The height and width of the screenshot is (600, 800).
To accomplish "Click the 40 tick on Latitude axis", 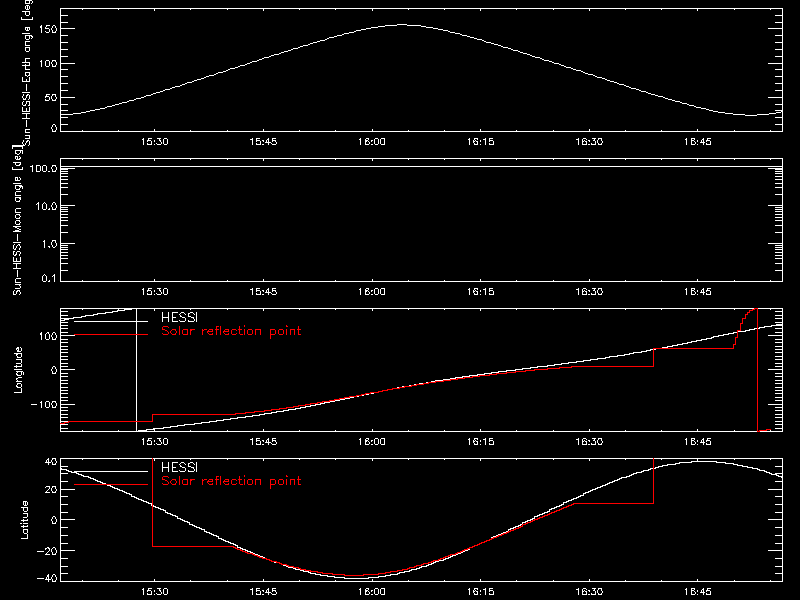I will pos(51,462).
